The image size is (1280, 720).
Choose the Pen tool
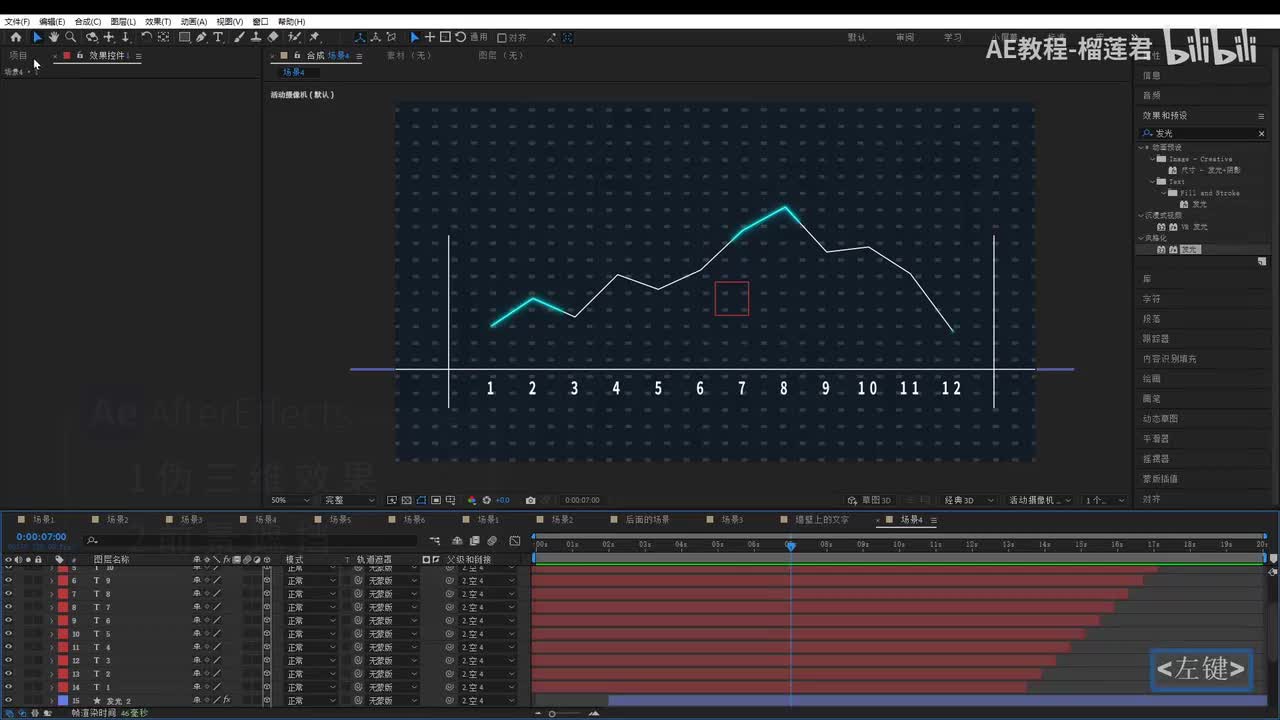tap(201, 37)
